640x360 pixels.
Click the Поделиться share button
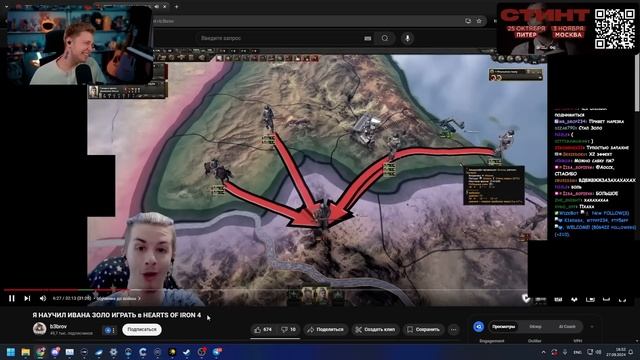[326, 329]
